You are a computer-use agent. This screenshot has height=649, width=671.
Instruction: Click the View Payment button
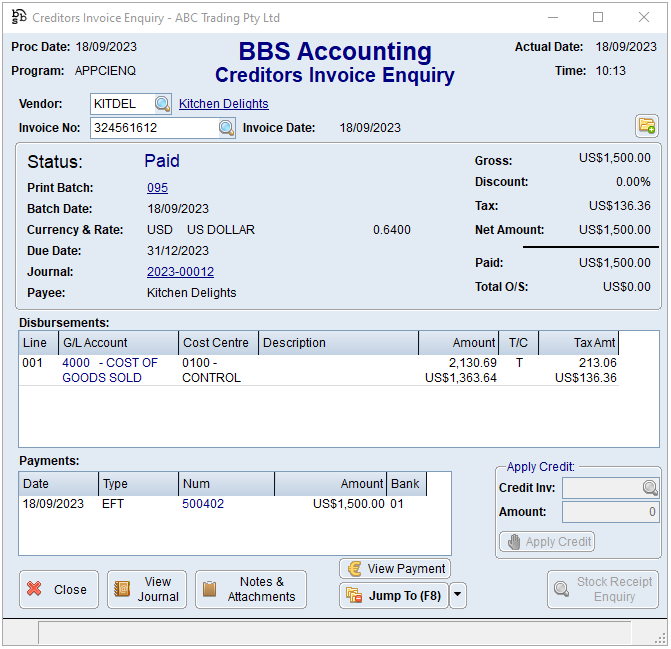click(395, 569)
